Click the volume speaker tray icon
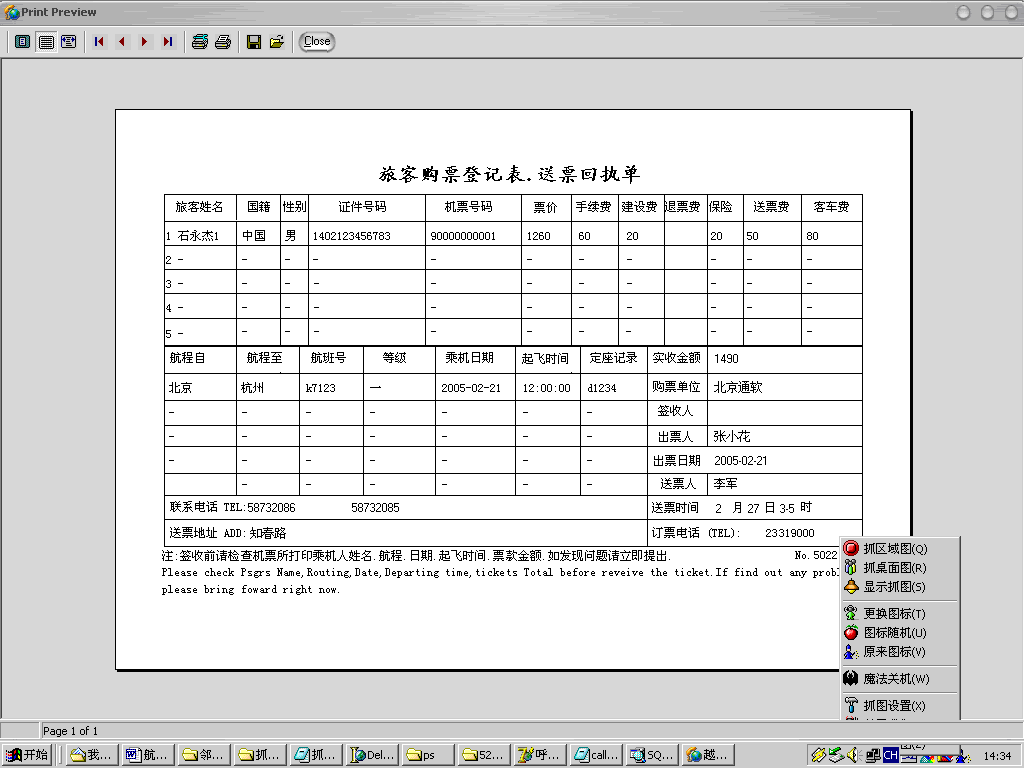Viewport: 1024px width, 768px height. (x=854, y=756)
